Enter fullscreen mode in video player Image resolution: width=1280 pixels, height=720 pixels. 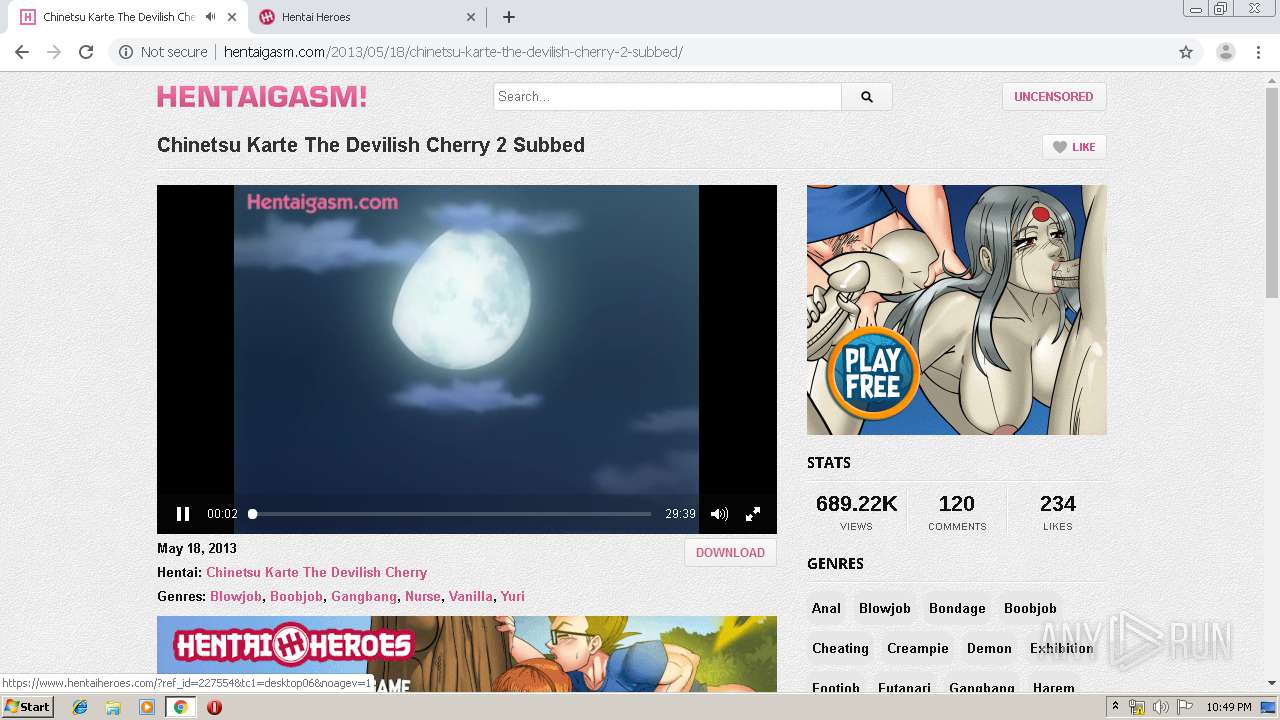(753, 514)
